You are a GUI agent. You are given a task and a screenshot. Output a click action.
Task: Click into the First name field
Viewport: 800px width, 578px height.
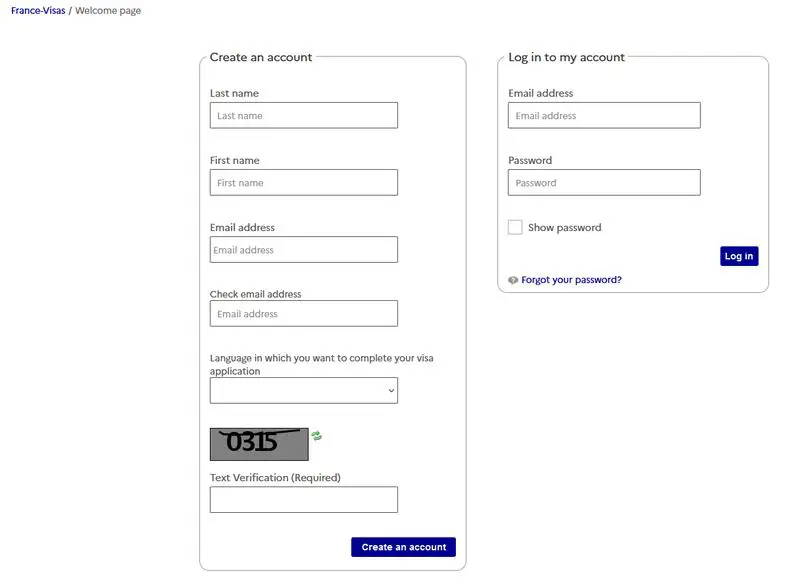point(304,183)
